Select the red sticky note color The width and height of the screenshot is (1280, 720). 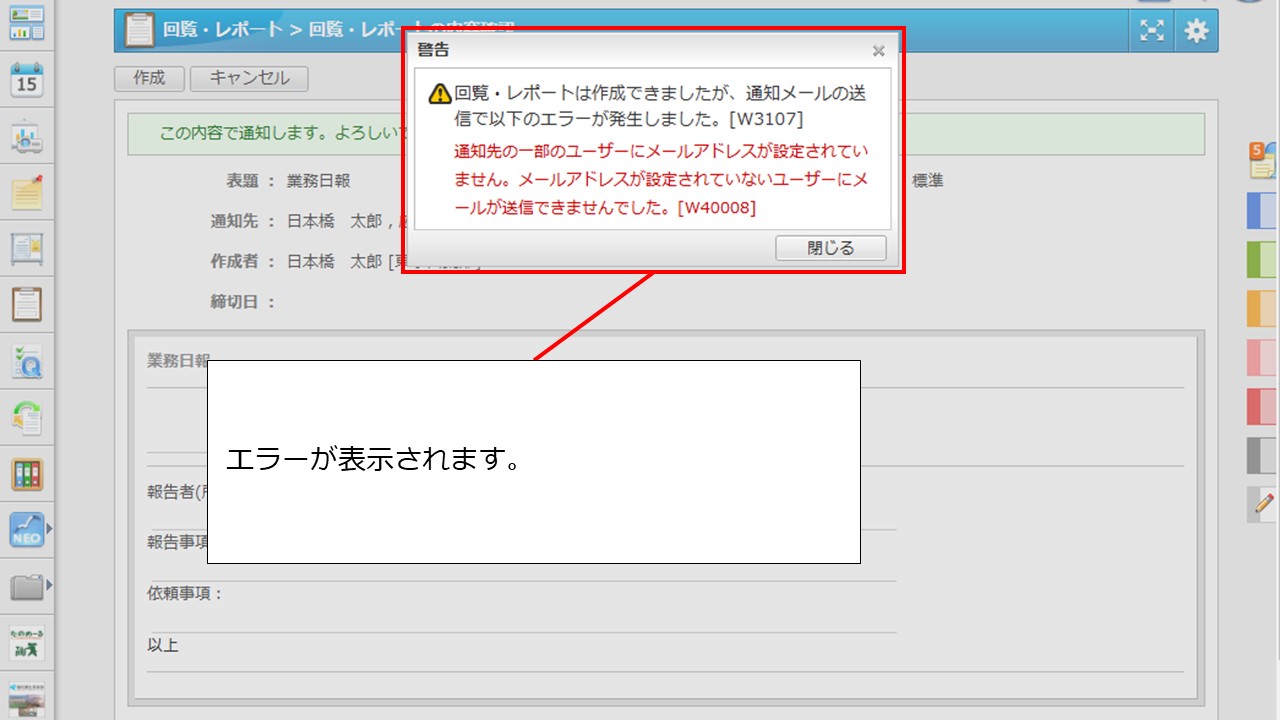coord(1262,406)
